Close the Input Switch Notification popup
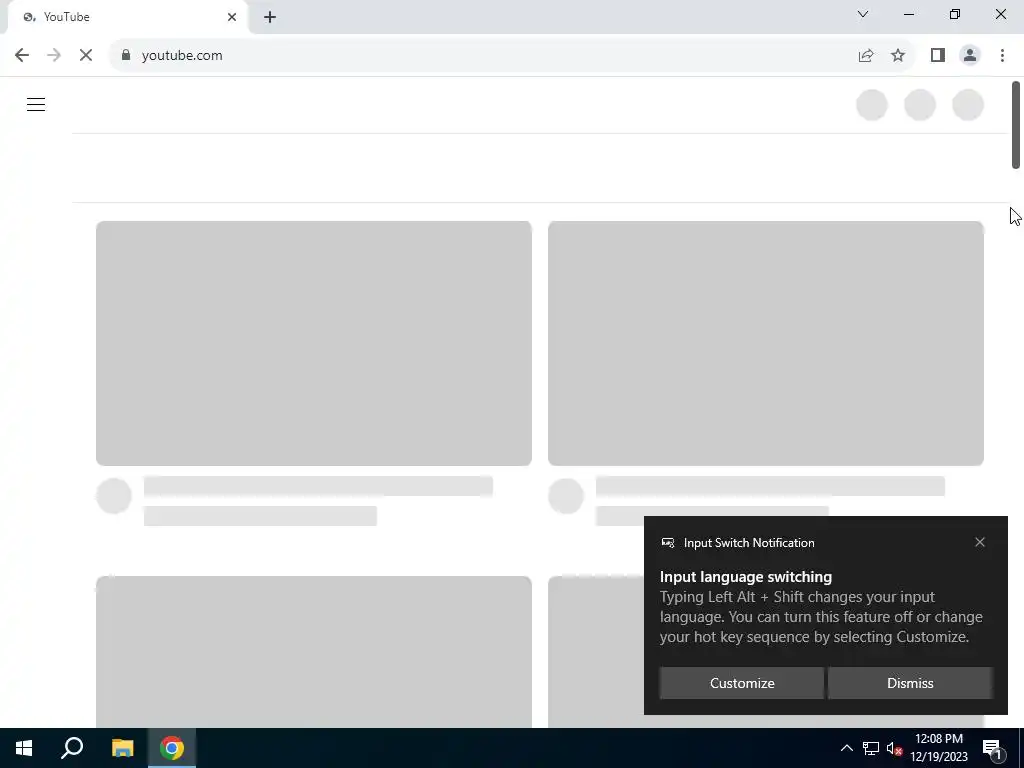This screenshot has height=768, width=1024. coord(980,542)
